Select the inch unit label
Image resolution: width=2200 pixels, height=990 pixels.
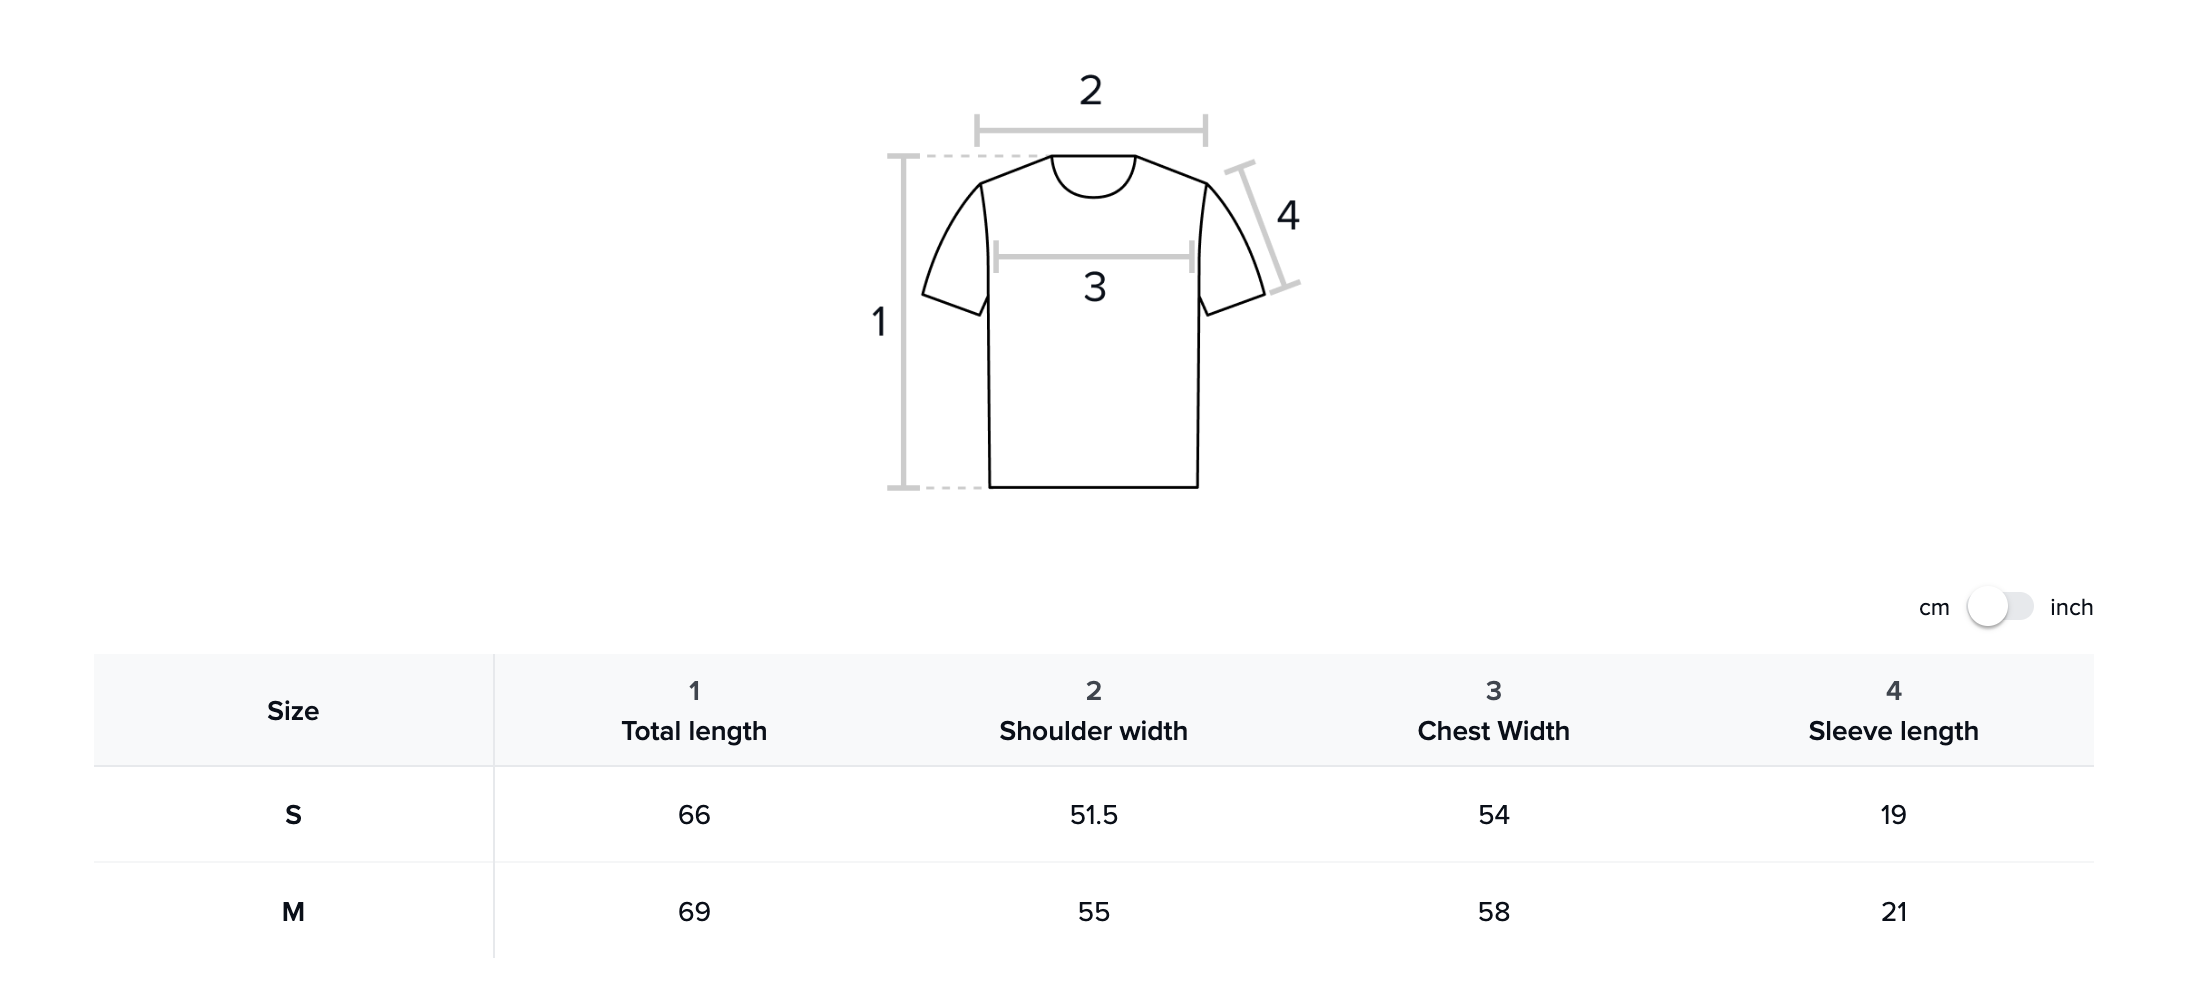click(2071, 607)
